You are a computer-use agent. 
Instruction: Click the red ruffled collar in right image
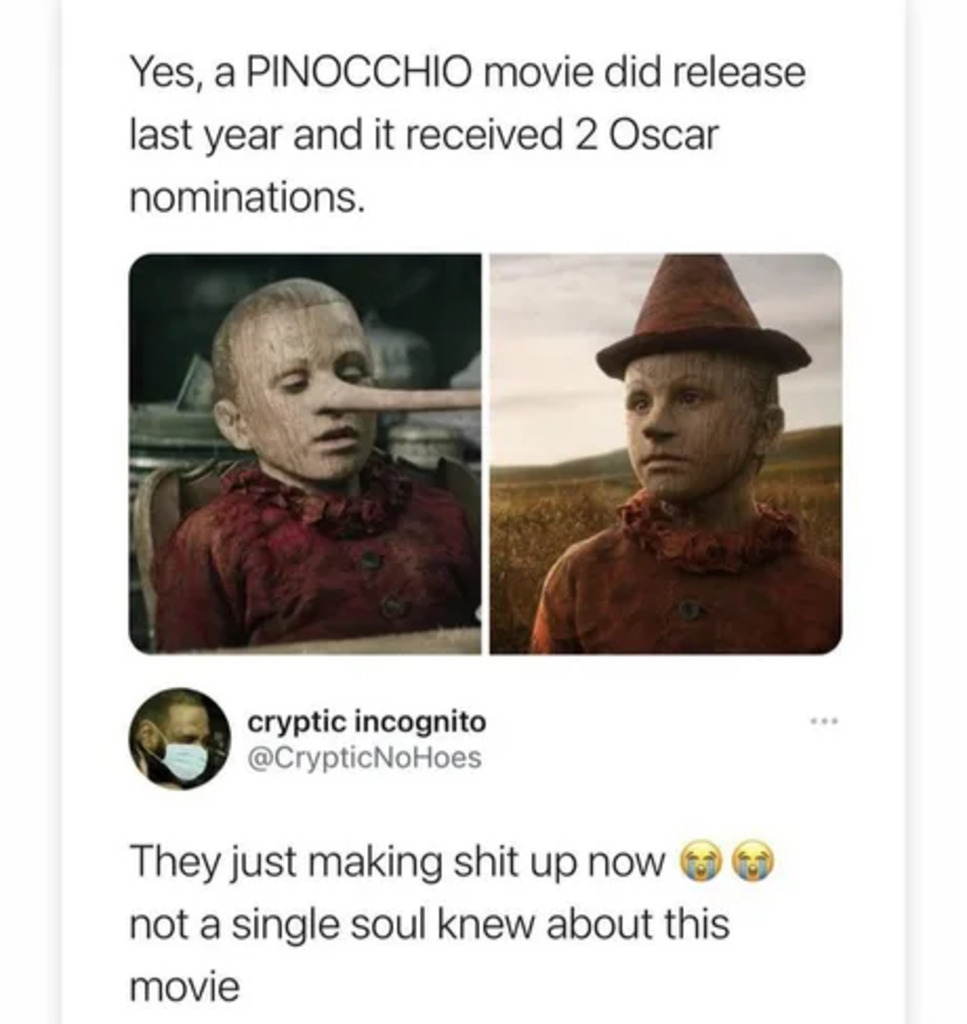708,533
